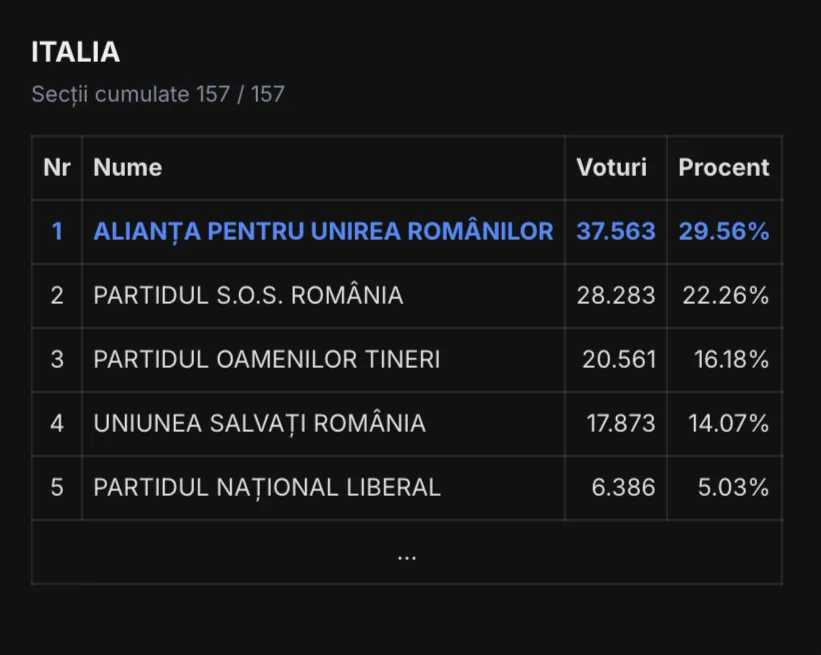Choose PARTIDUL NAȚIONAL LIBERAL row

266,488
